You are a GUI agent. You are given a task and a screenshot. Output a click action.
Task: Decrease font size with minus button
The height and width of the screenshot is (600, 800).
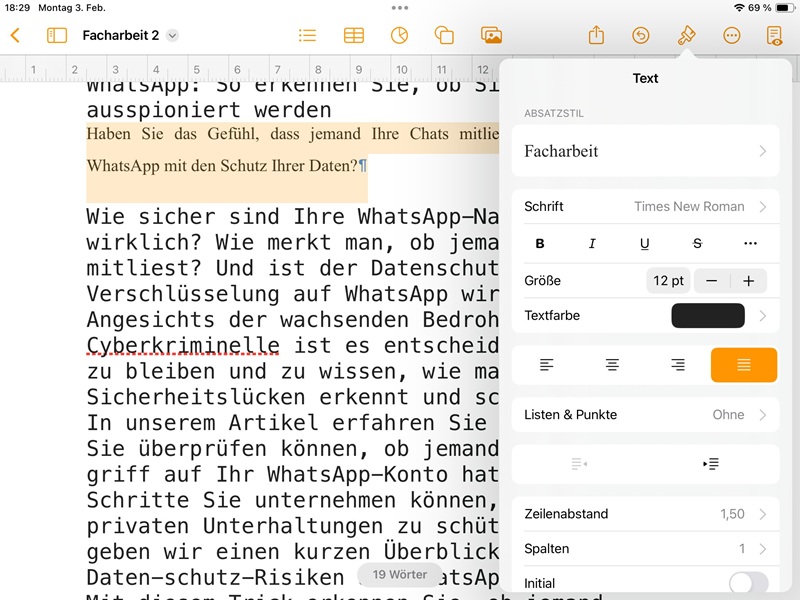point(712,281)
